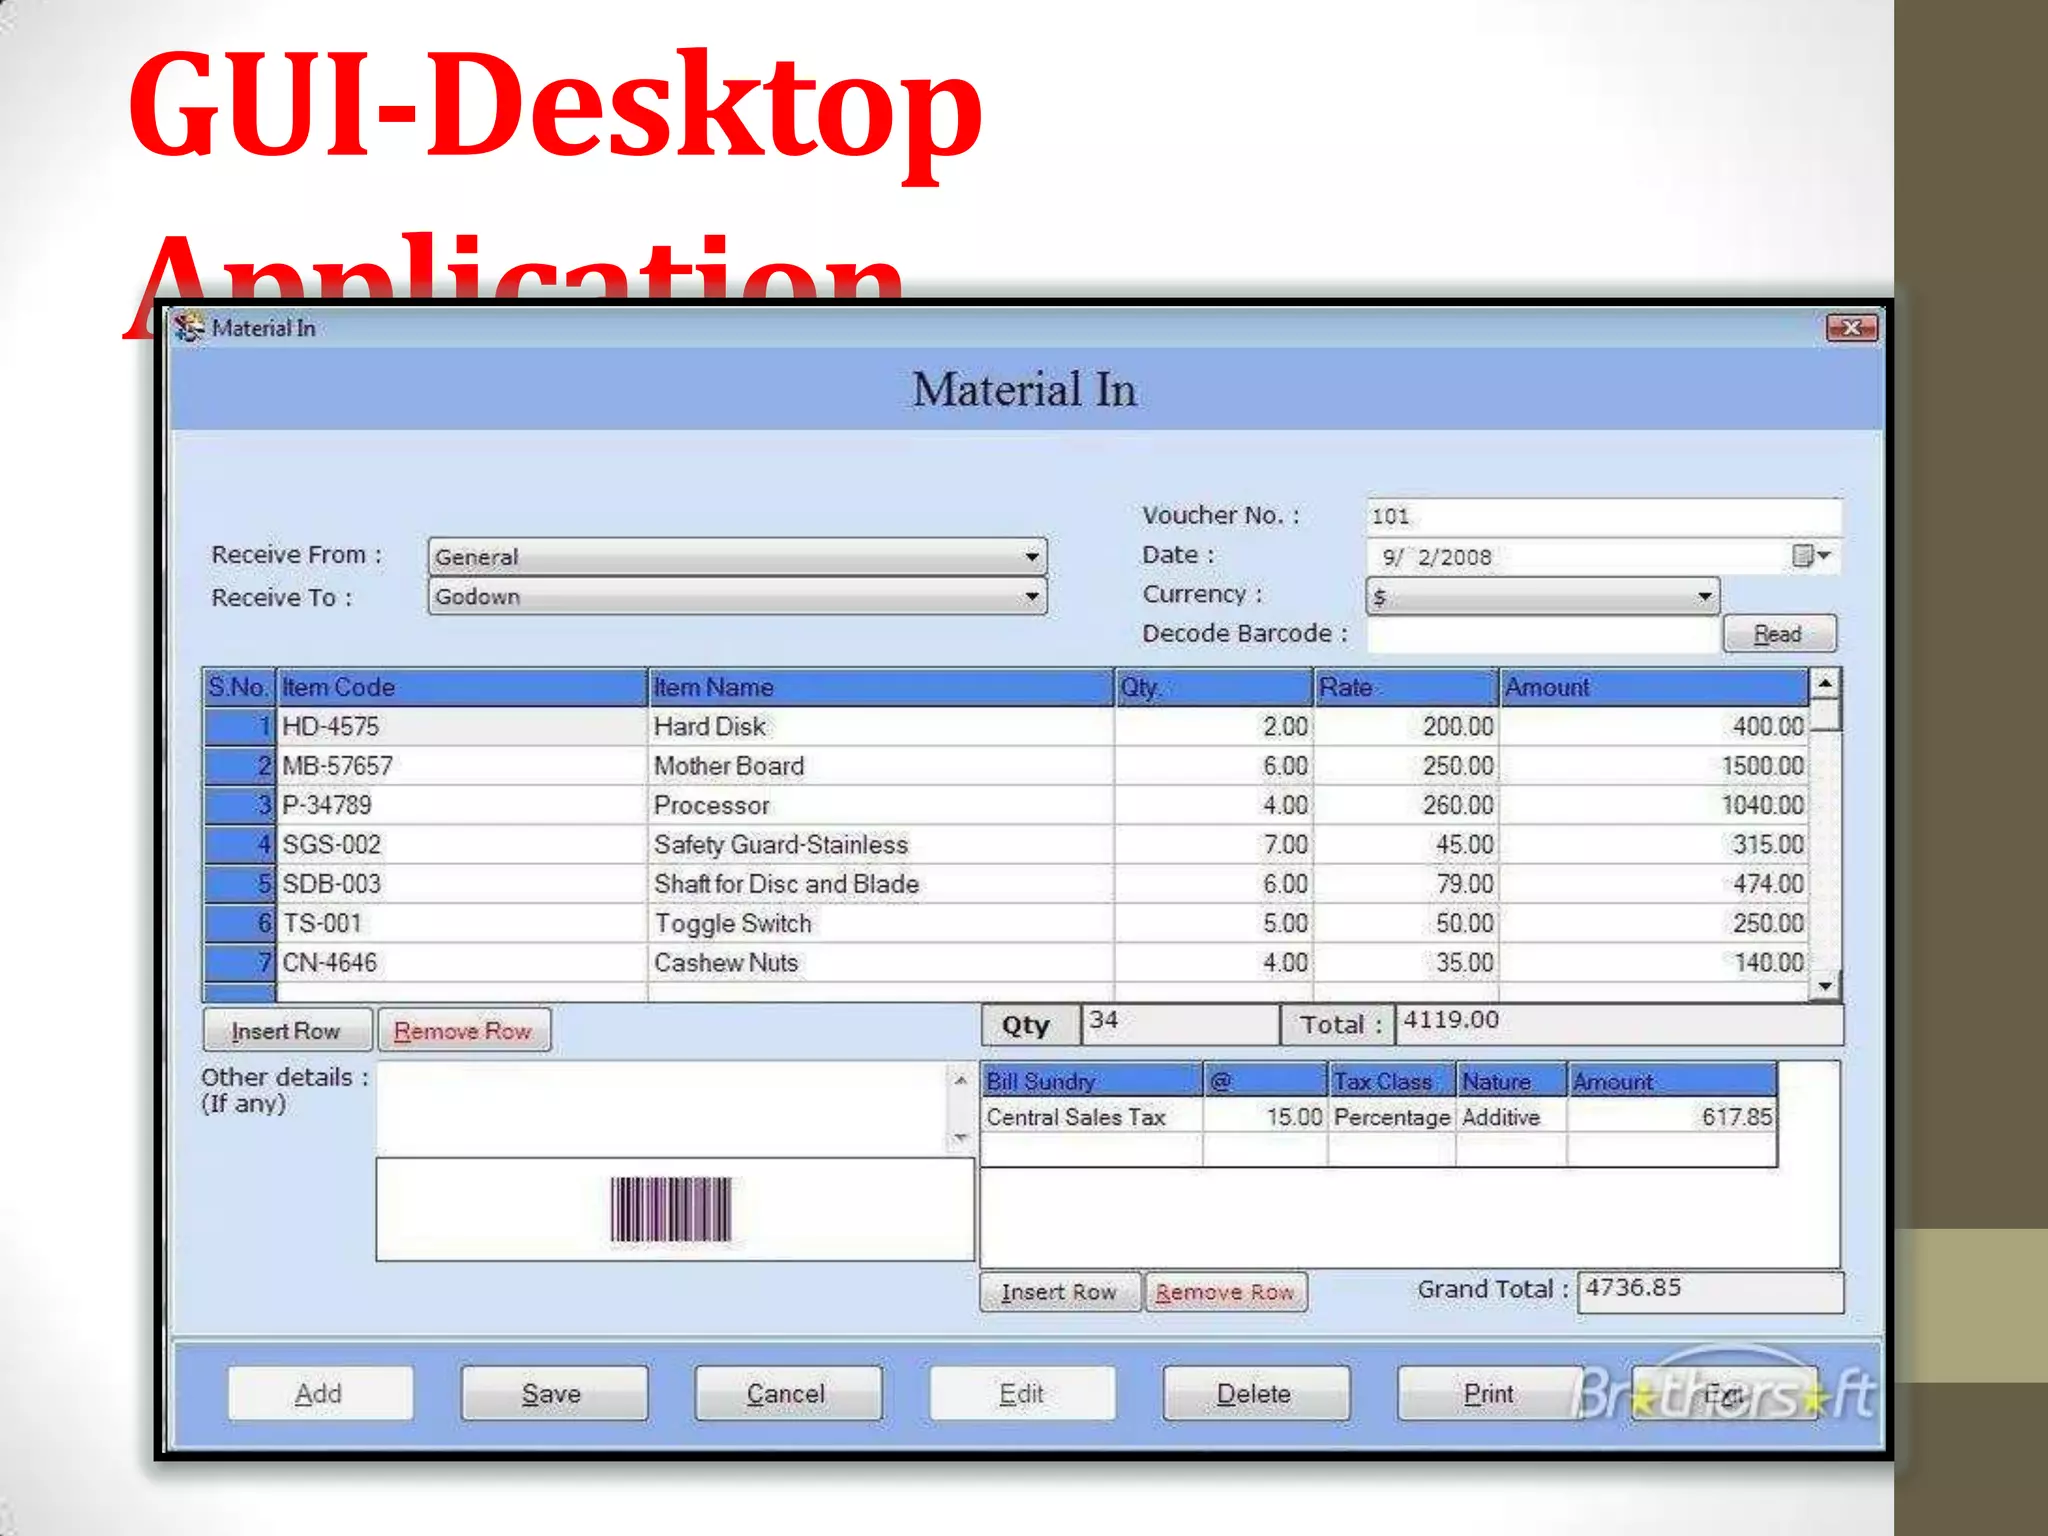Click the Save button
Screen dimensions: 2048x1536
pyautogui.click(x=553, y=1393)
